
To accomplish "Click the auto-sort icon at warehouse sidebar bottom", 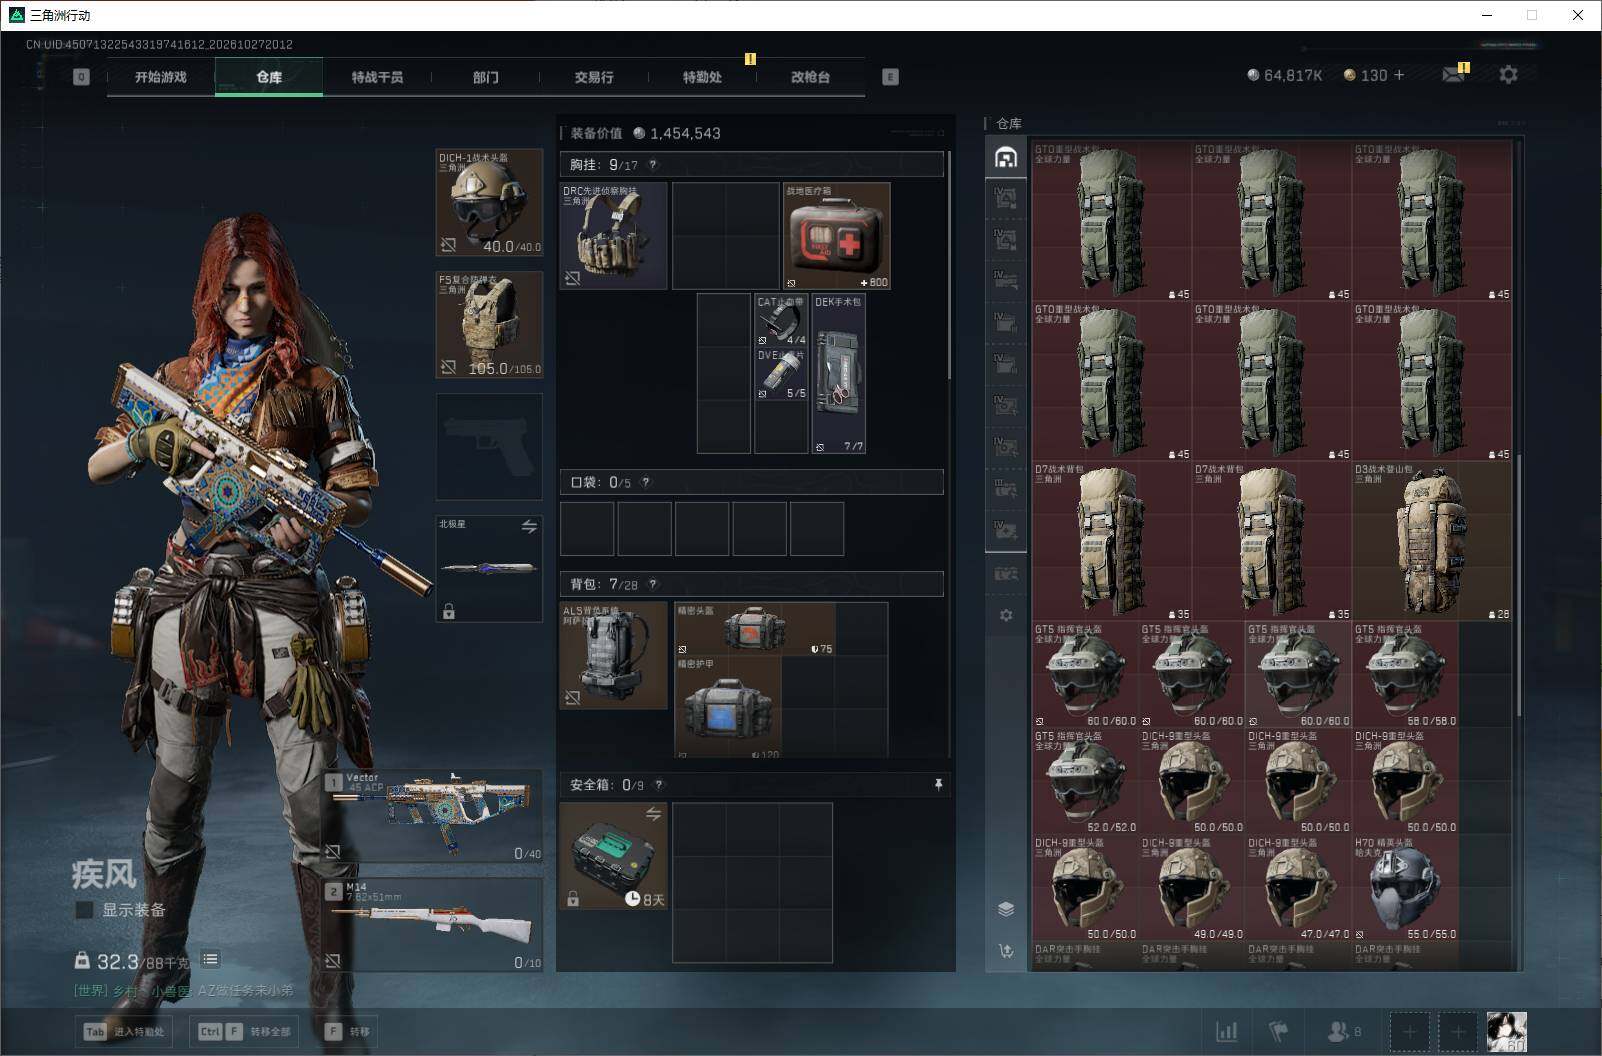I will [x=1006, y=951].
